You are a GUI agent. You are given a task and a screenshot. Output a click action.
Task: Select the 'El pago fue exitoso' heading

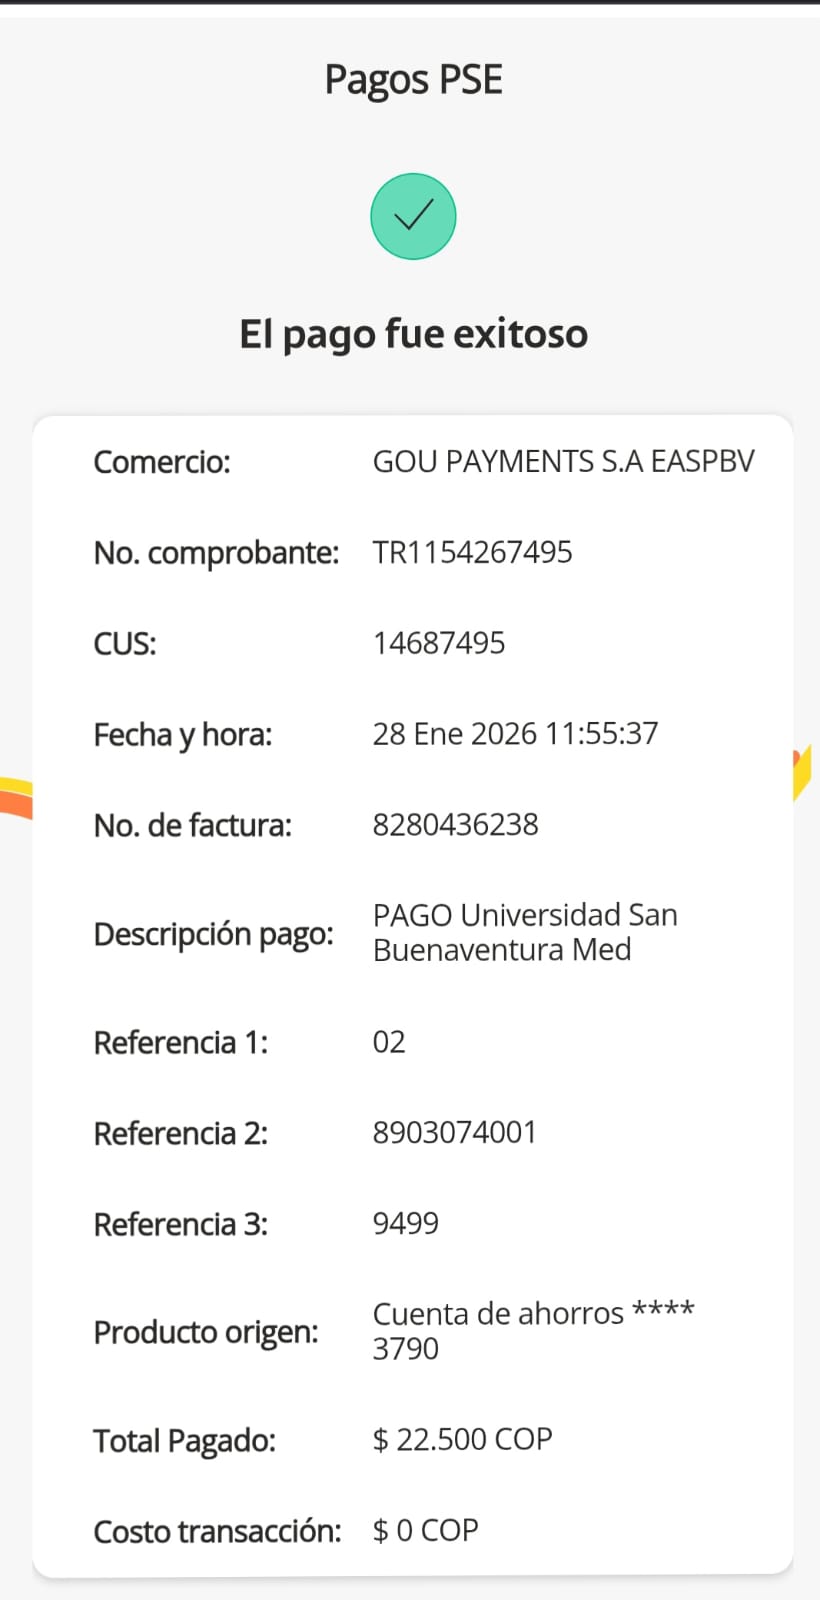coord(413,334)
